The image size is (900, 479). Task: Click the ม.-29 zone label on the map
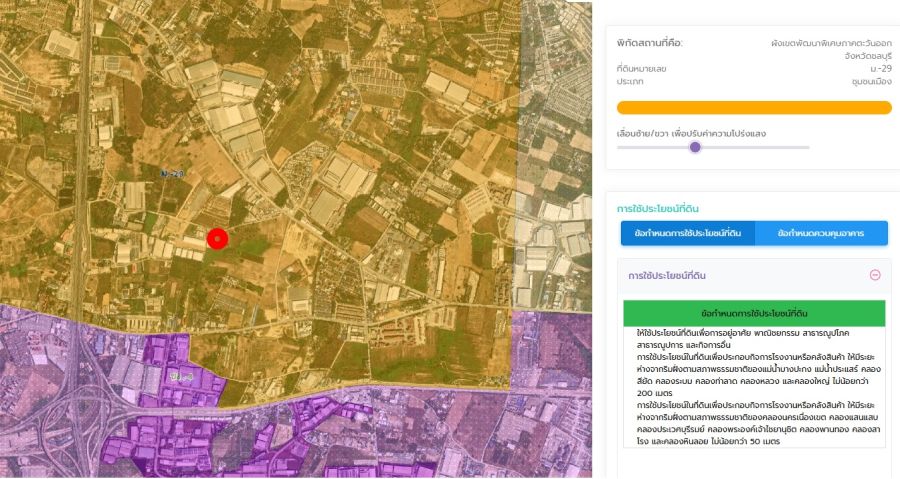(x=172, y=174)
